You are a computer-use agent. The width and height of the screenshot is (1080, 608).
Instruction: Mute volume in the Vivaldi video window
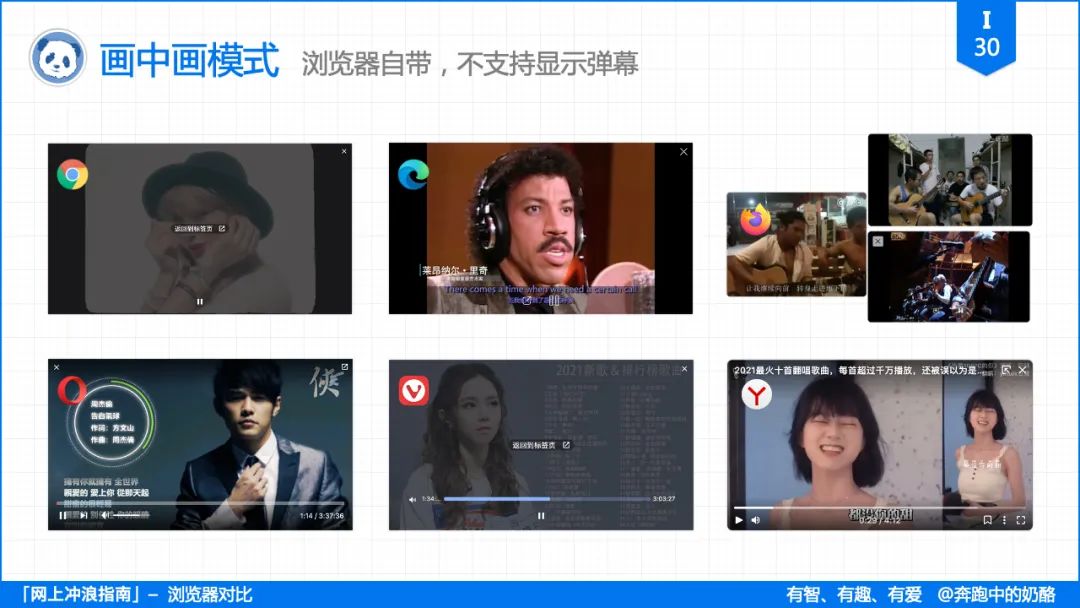click(x=413, y=499)
